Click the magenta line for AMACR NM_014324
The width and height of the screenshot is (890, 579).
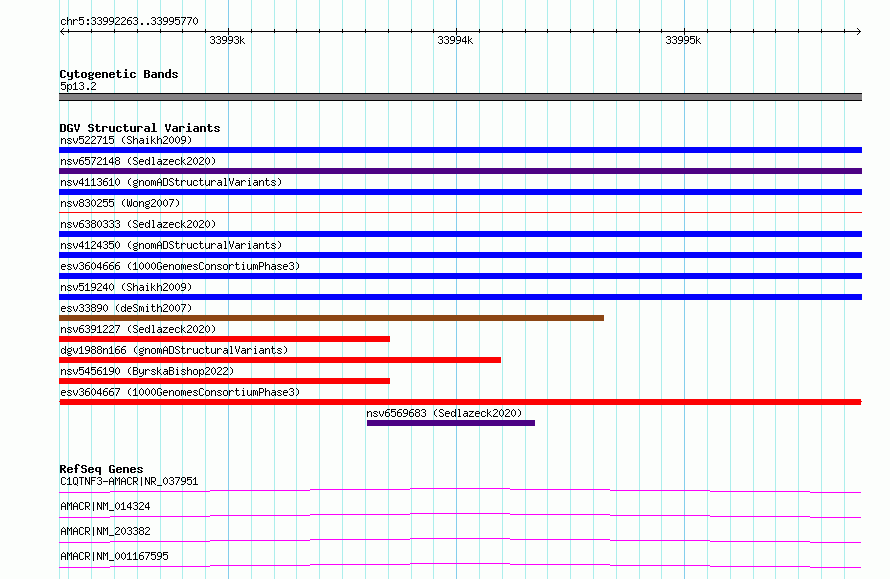click(460, 515)
